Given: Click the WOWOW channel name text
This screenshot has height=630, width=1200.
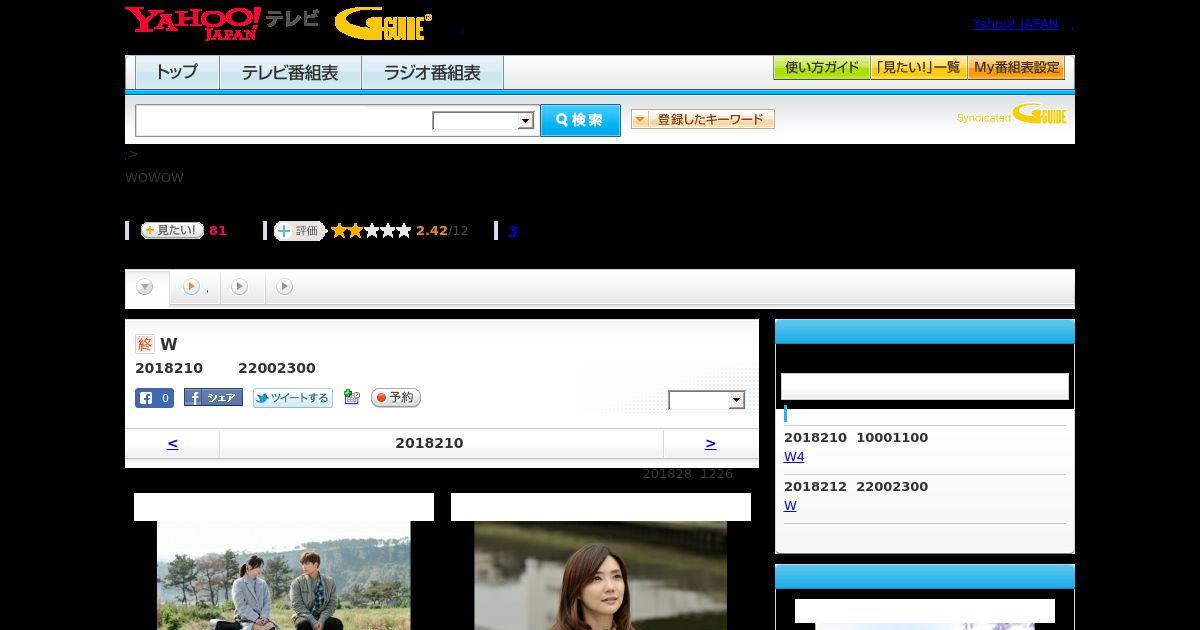Looking at the screenshot, I should click(x=154, y=178).
